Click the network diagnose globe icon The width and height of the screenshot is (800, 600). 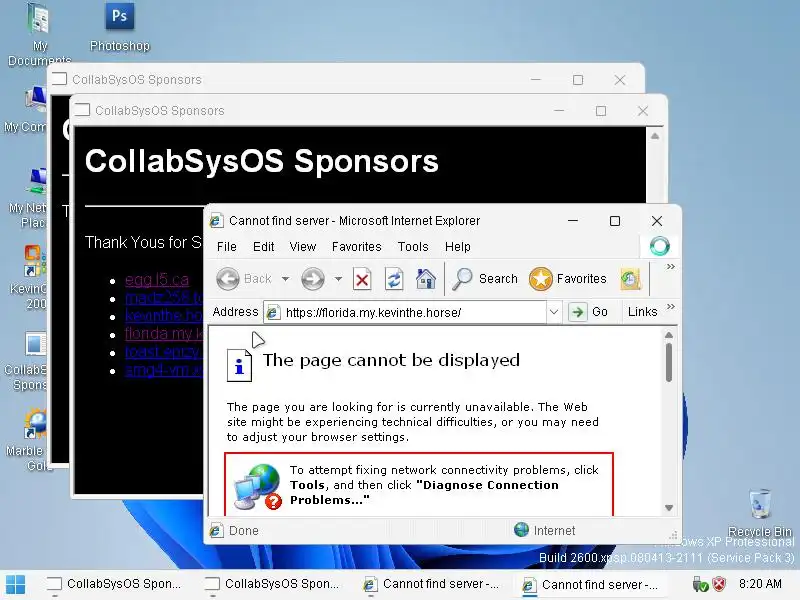258,487
